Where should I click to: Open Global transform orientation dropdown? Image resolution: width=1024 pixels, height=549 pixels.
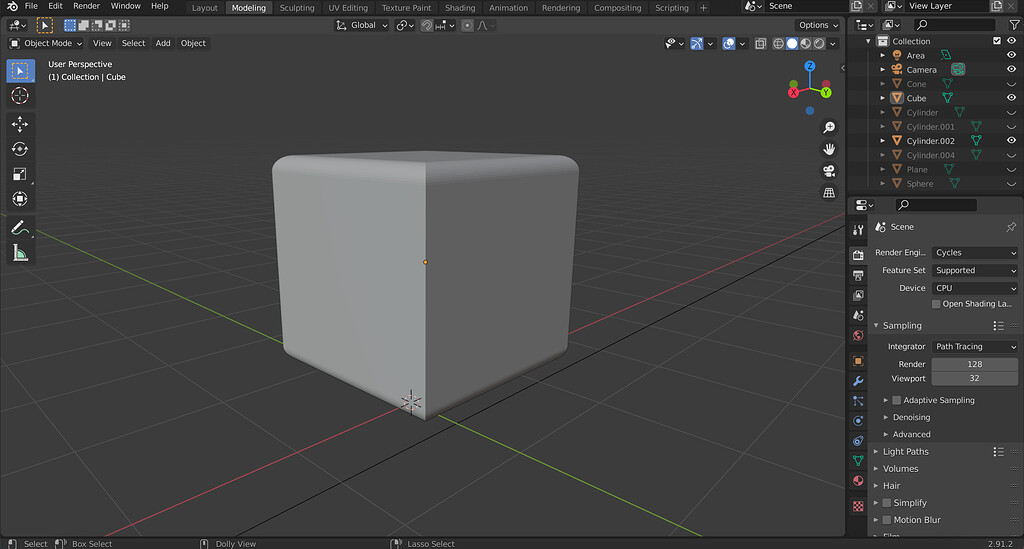[362, 25]
